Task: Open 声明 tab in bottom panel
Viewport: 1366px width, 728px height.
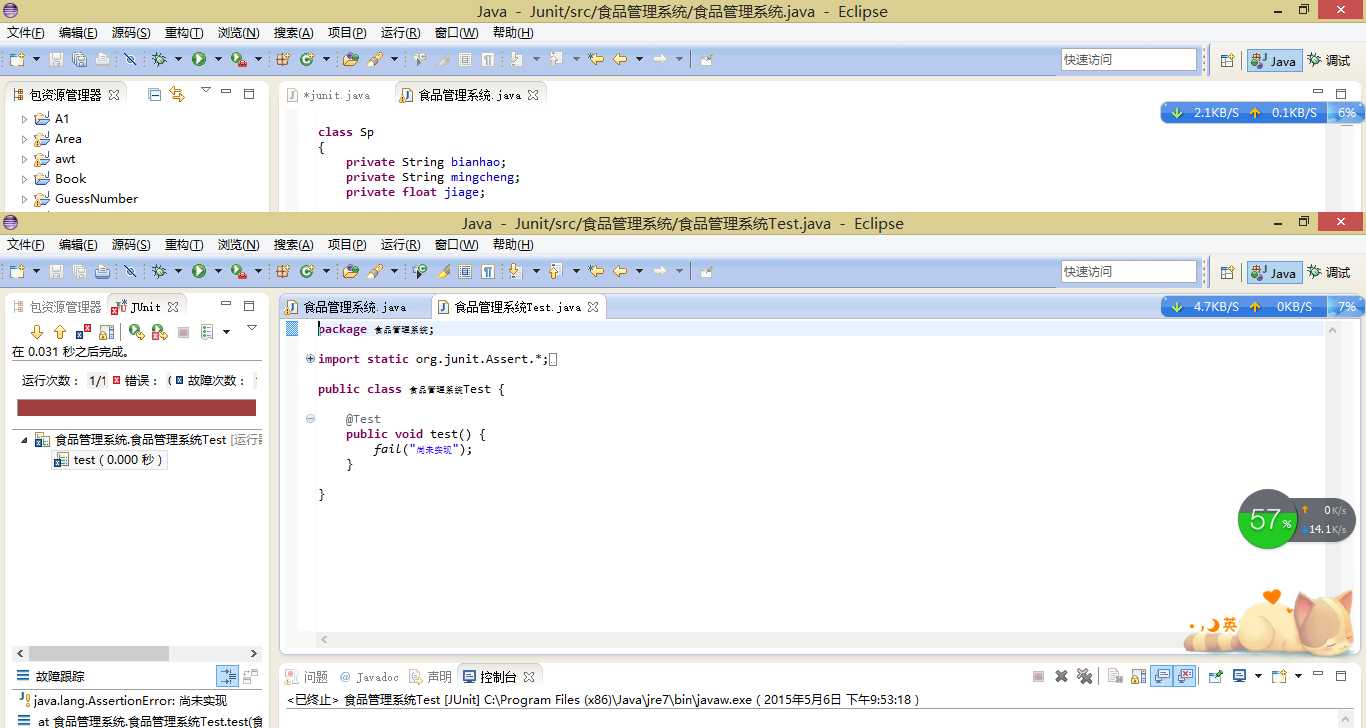Action: pos(431,677)
